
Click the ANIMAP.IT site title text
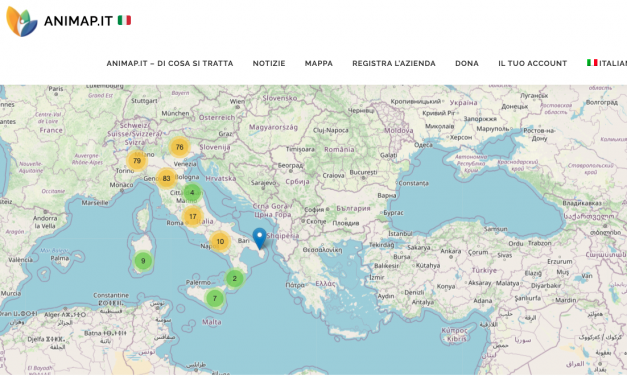pyautogui.click(x=78, y=21)
